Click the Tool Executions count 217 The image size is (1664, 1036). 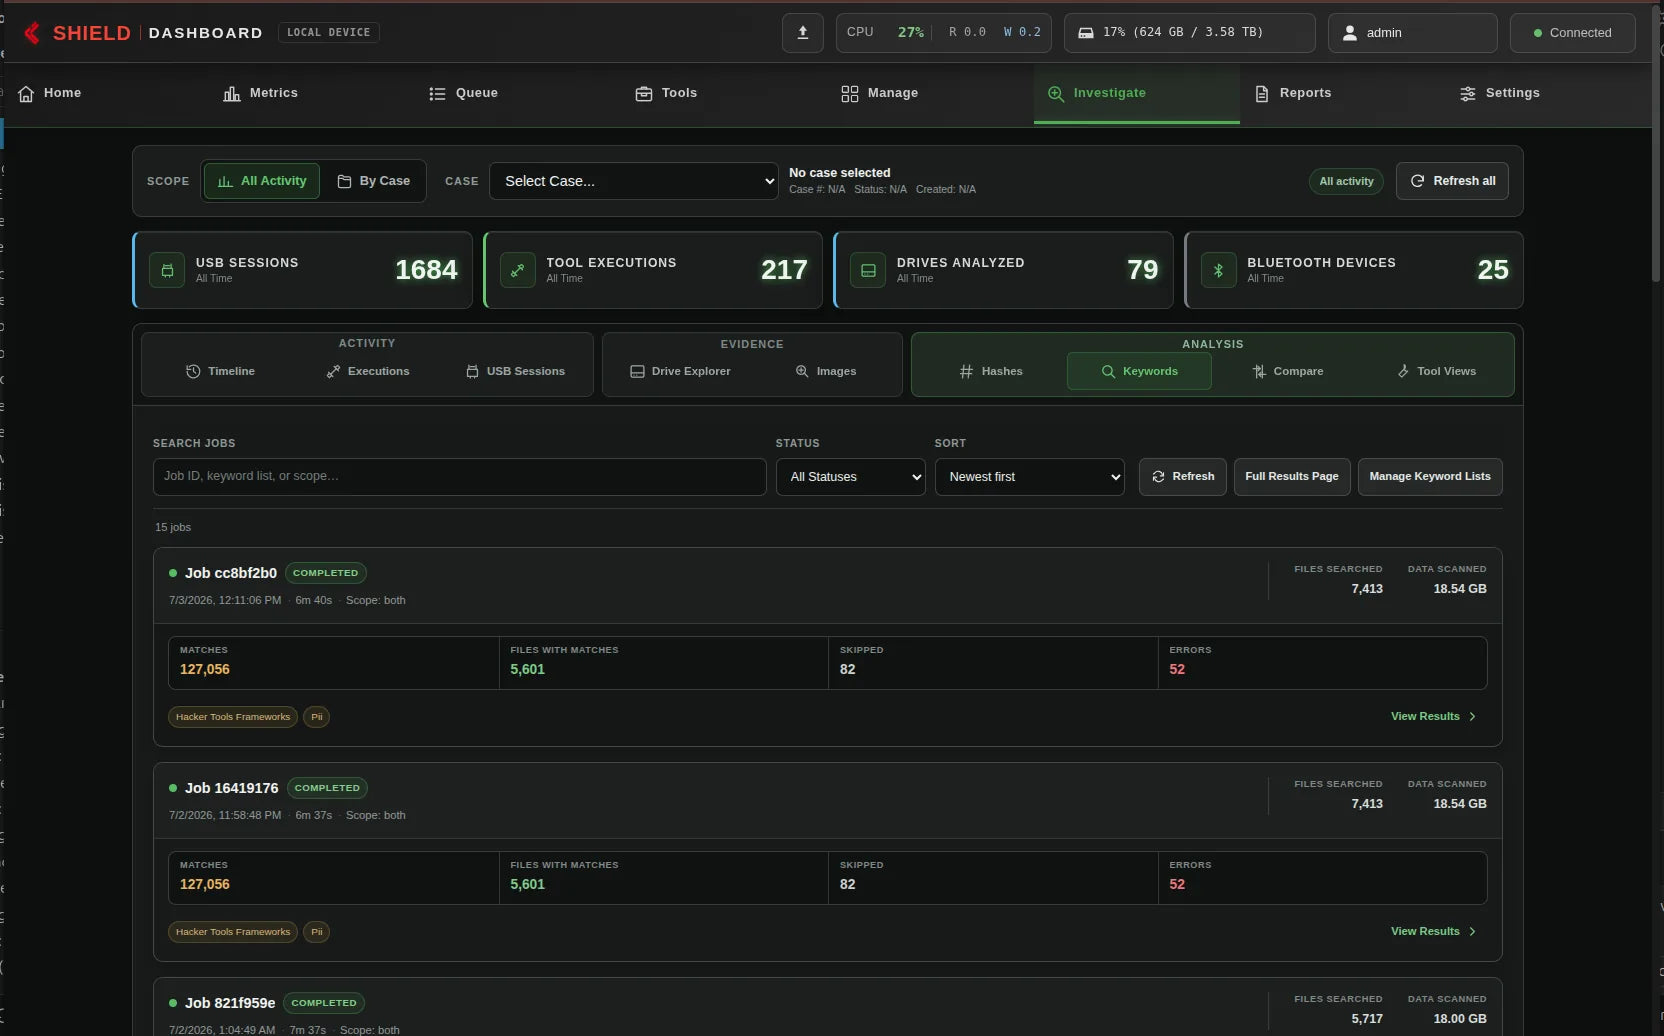point(784,270)
